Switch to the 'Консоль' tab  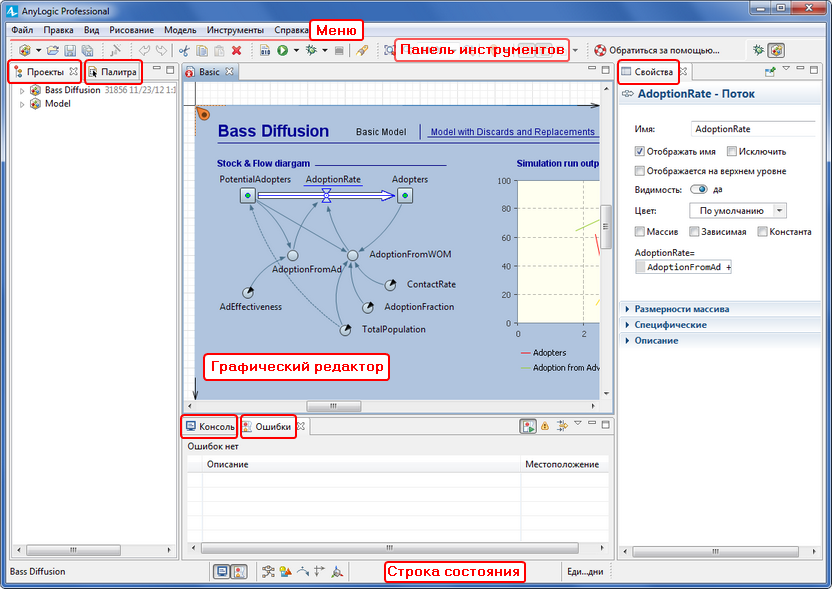[x=210, y=426]
